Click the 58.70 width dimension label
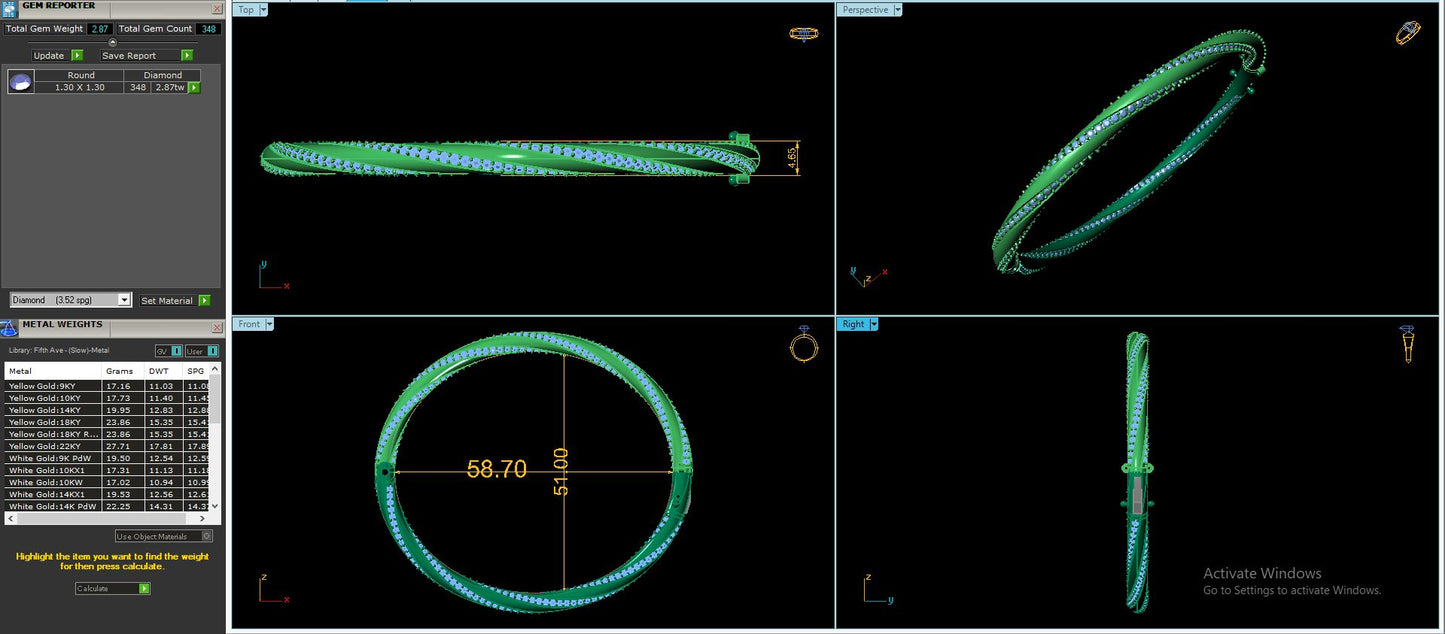This screenshot has width=1445, height=634. click(x=496, y=469)
